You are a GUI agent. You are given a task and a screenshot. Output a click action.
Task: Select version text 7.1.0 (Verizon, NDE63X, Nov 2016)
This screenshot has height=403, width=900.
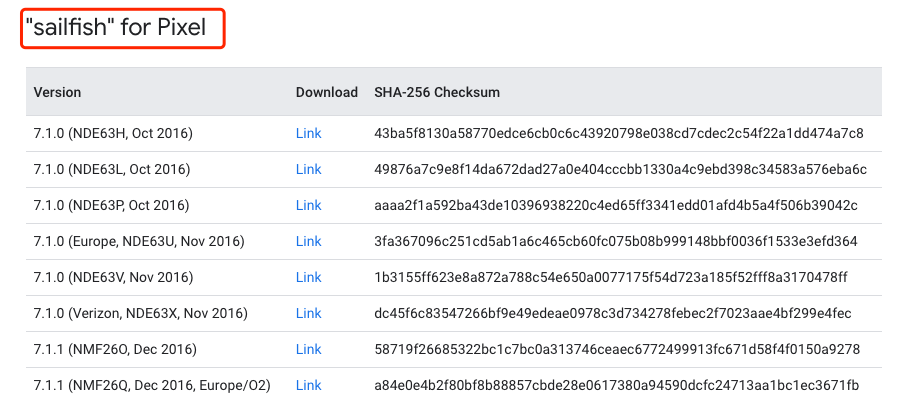(x=141, y=313)
